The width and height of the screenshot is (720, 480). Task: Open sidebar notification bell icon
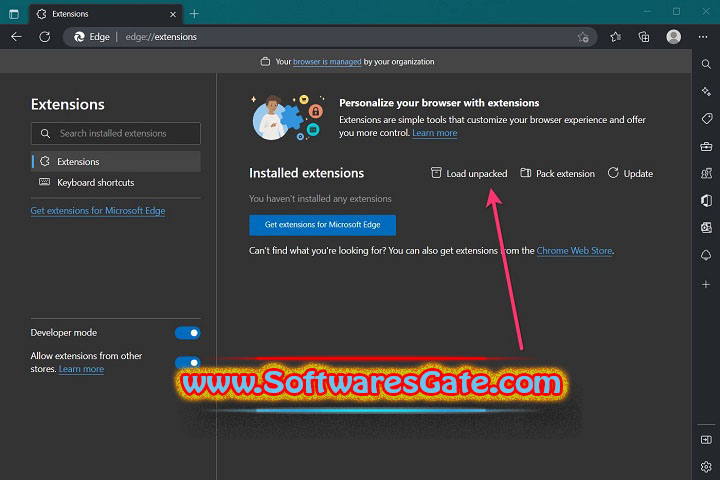[706, 255]
